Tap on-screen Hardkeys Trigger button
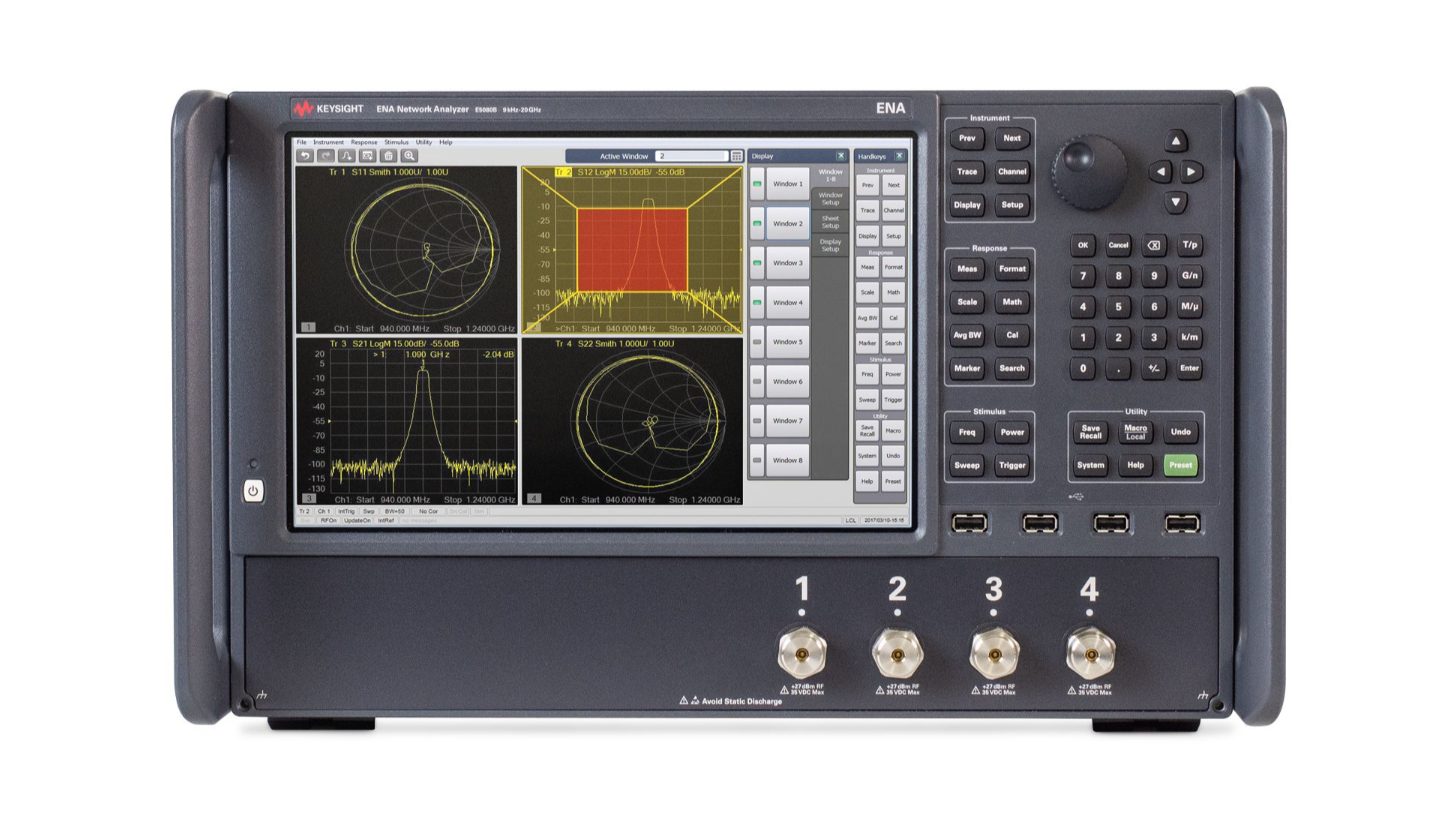 coord(893,399)
